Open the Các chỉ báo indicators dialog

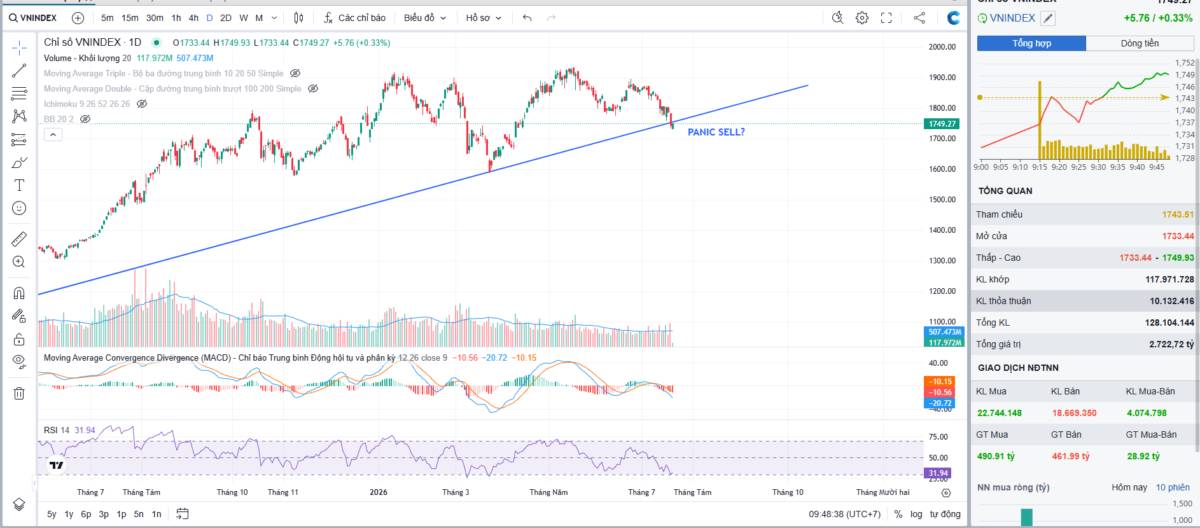[355, 17]
